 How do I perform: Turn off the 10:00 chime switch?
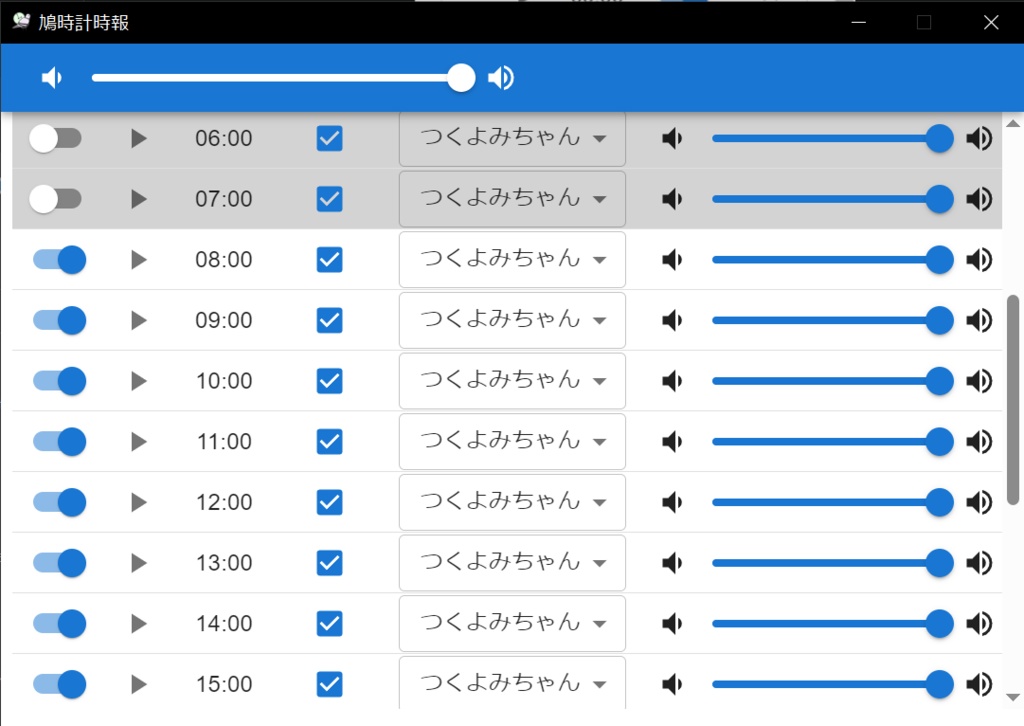pos(59,381)
